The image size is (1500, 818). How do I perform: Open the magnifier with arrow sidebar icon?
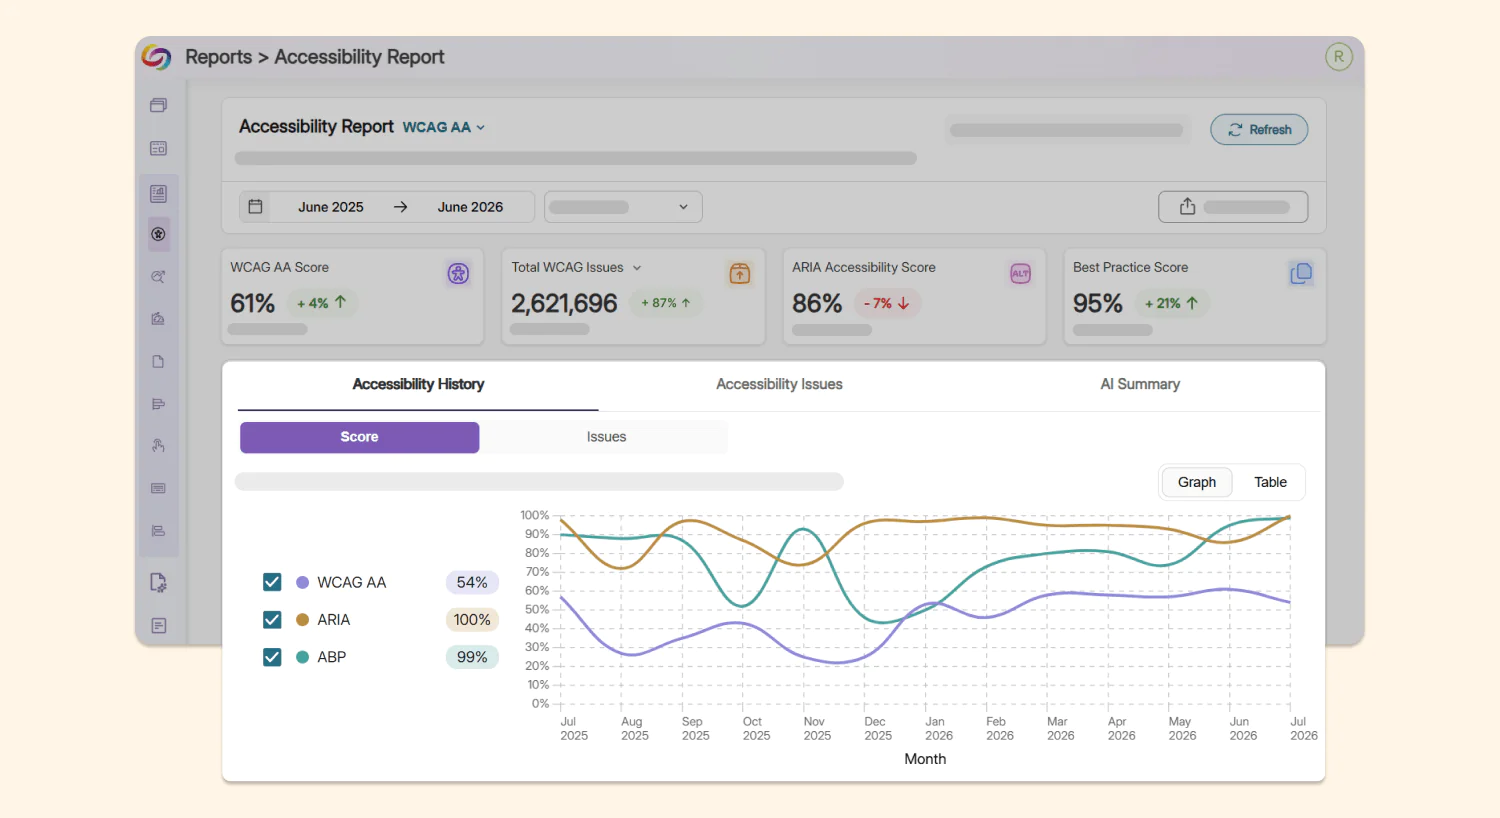point(158,277)
